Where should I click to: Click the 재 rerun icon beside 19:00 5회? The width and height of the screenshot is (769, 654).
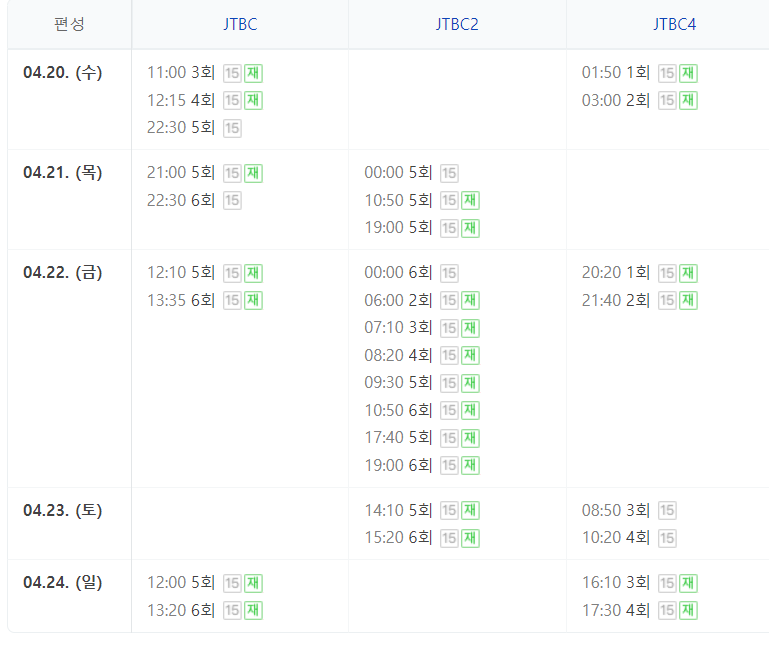click(470, 228)
